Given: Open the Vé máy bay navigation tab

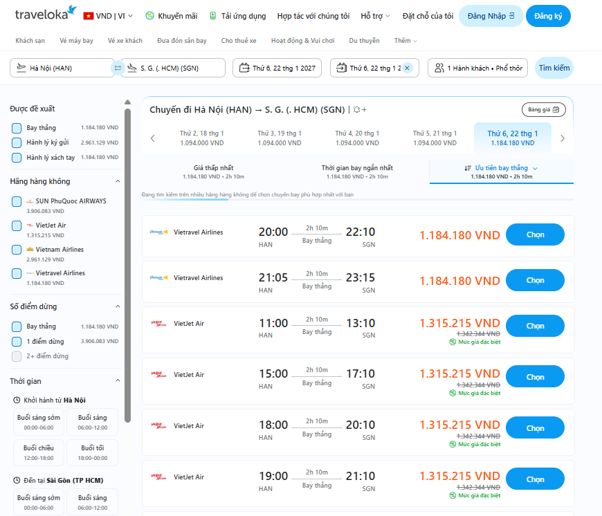Looking at the screenshot, I should click(76, 40).
